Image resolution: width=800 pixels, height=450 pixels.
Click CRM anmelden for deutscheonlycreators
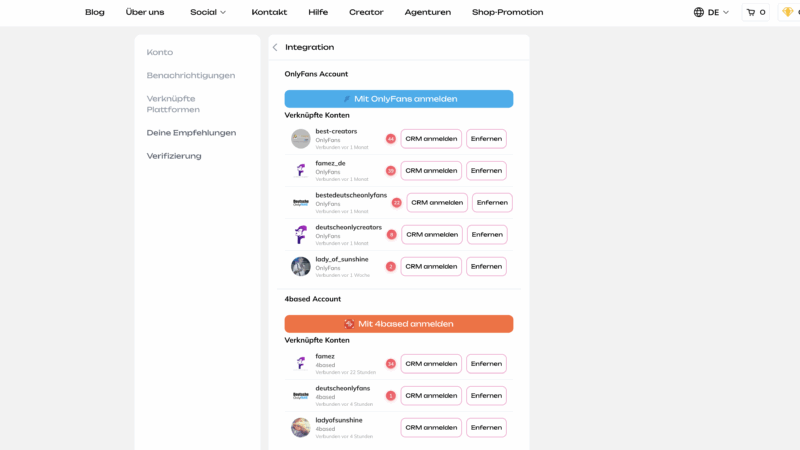click(x=432, y=234)
